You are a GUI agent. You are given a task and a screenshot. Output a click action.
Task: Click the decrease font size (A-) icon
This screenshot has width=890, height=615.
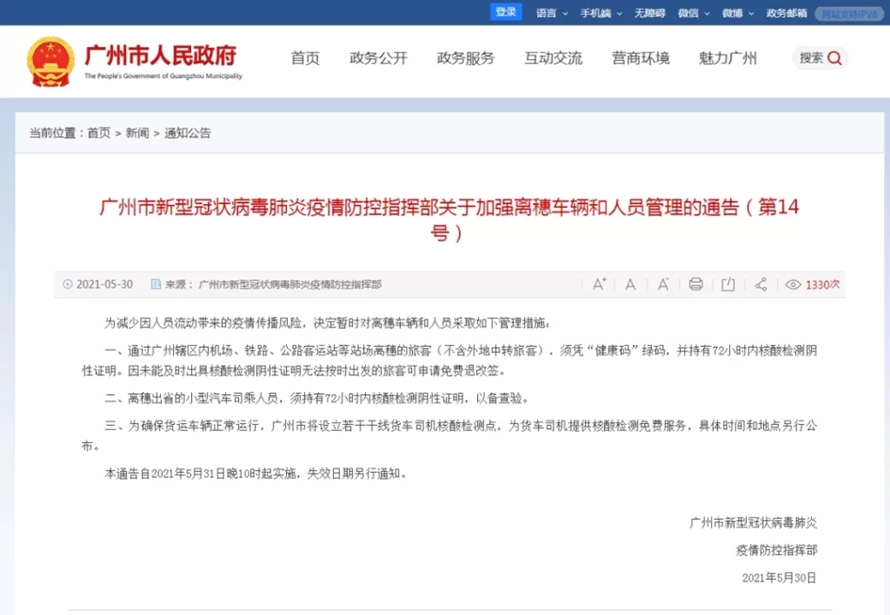[661, 284]
